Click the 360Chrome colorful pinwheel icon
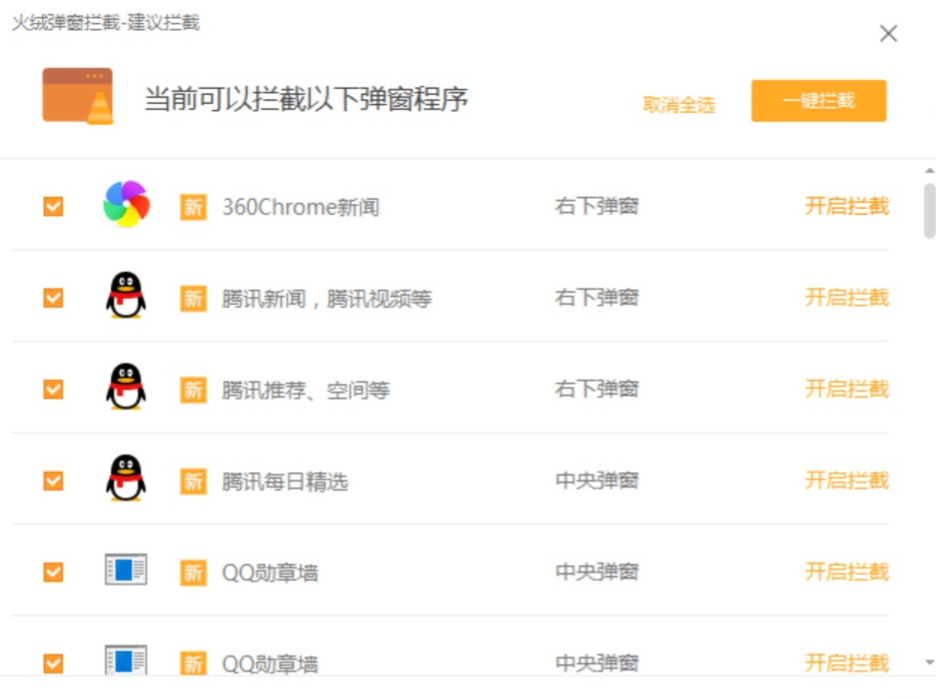The height and width of the screenshot is (699, 936). (126, 204)
